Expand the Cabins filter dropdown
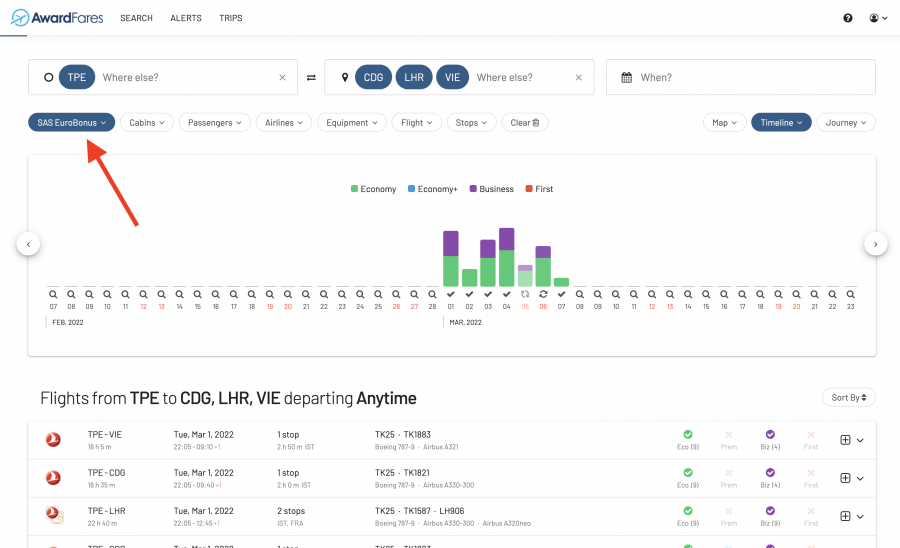The width and height of the screenshot is (900, 548). tap(147, 122)
